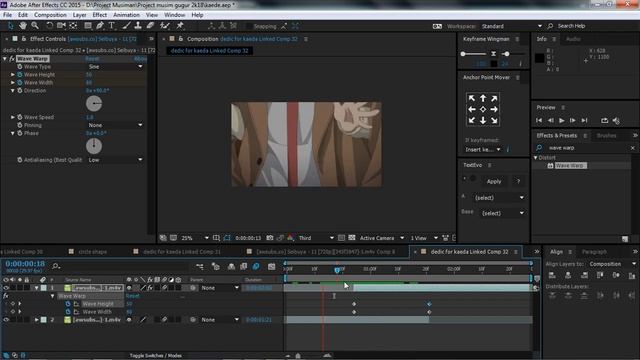The image size is (640, 360).
Task: Toggle visibility eye of layer 1
Action: click(6, 288)
